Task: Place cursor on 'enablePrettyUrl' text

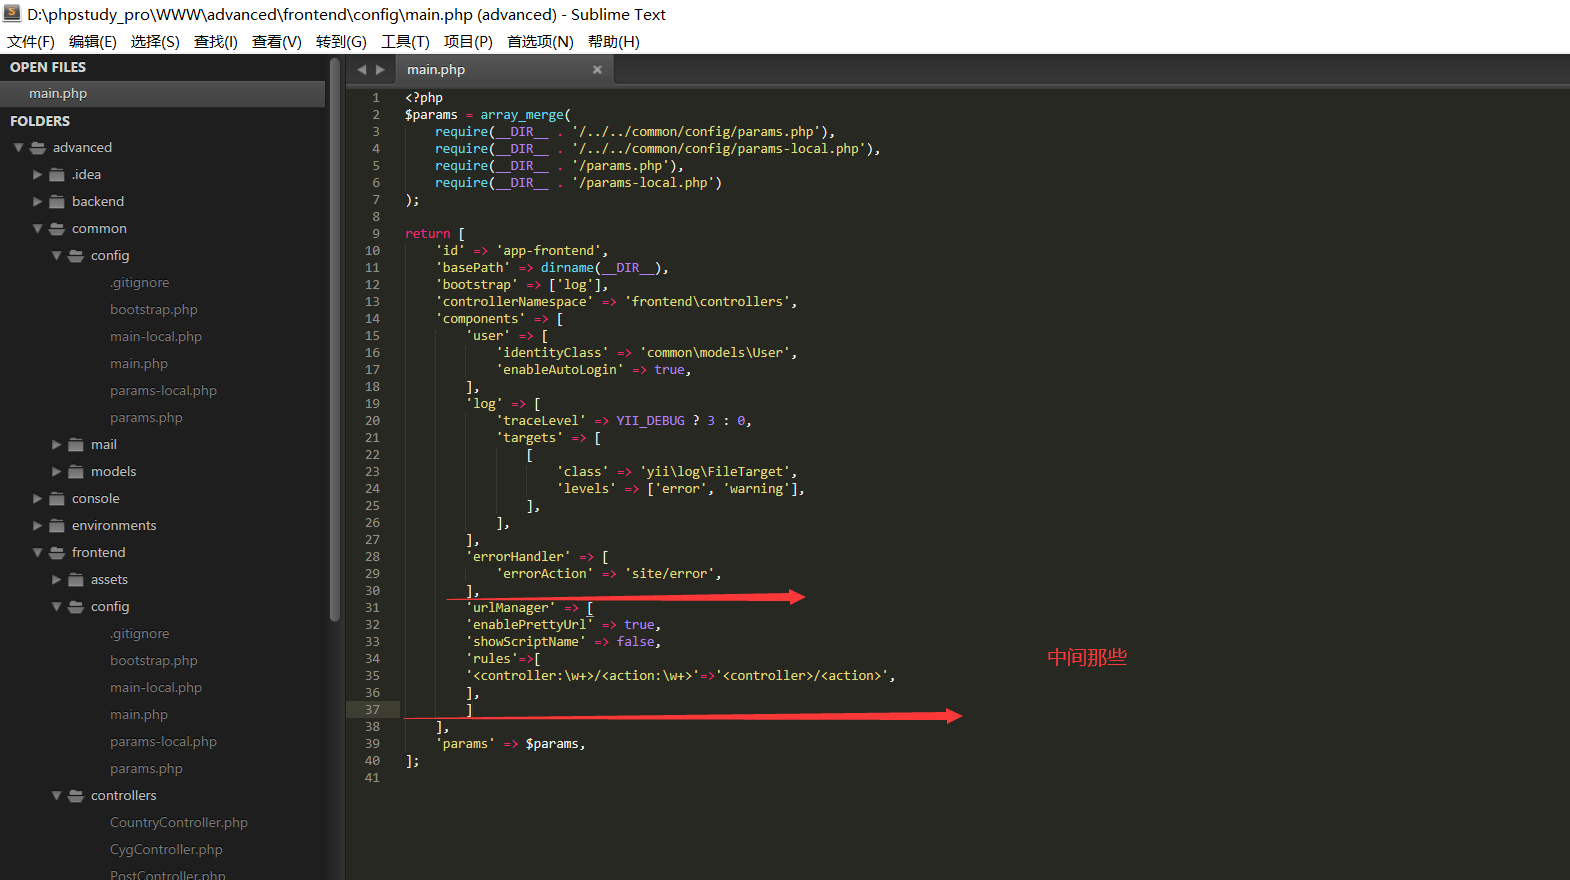Action: pyautogui.click(x=529, y=624)
